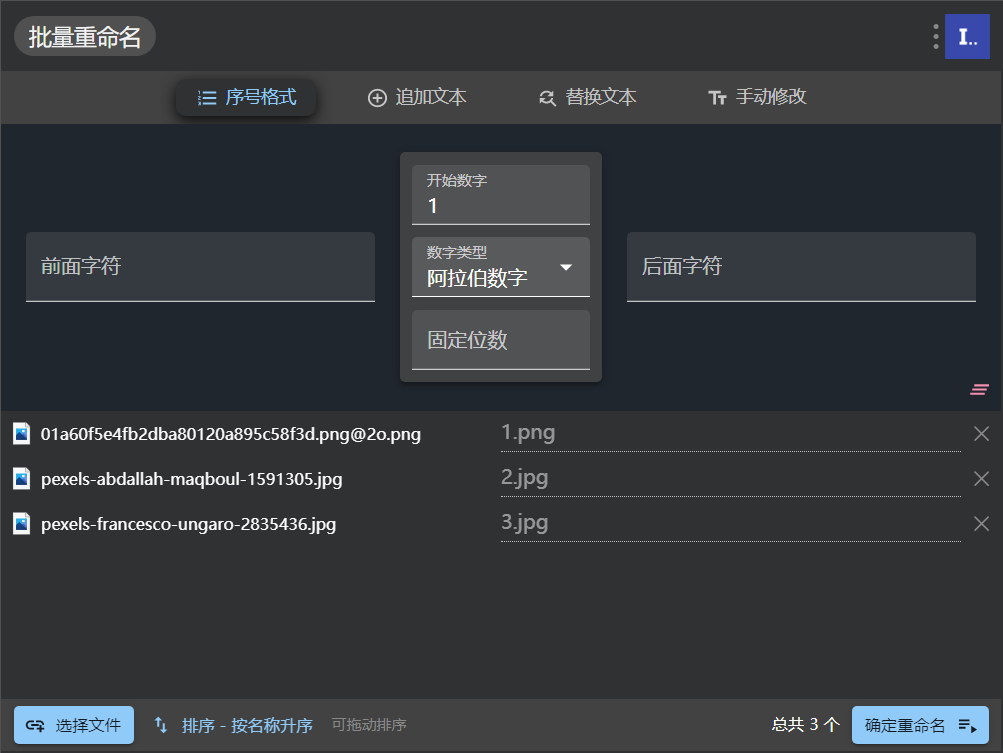This screenshot has width=1003, height=753.
Task: Select file name 01a60f5e4fb2dba80120a895c58f3d.png@2o.png
Action: [x=231, y=434]
